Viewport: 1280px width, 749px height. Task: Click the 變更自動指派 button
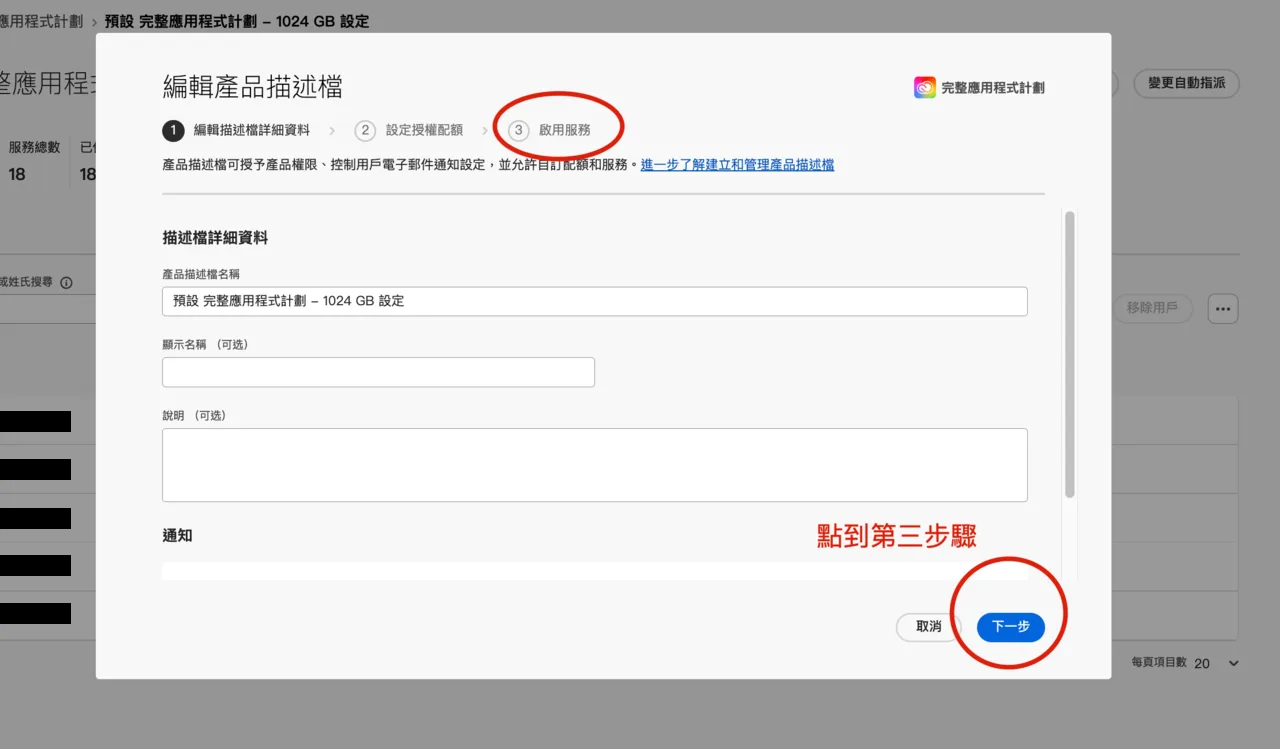1186,84
